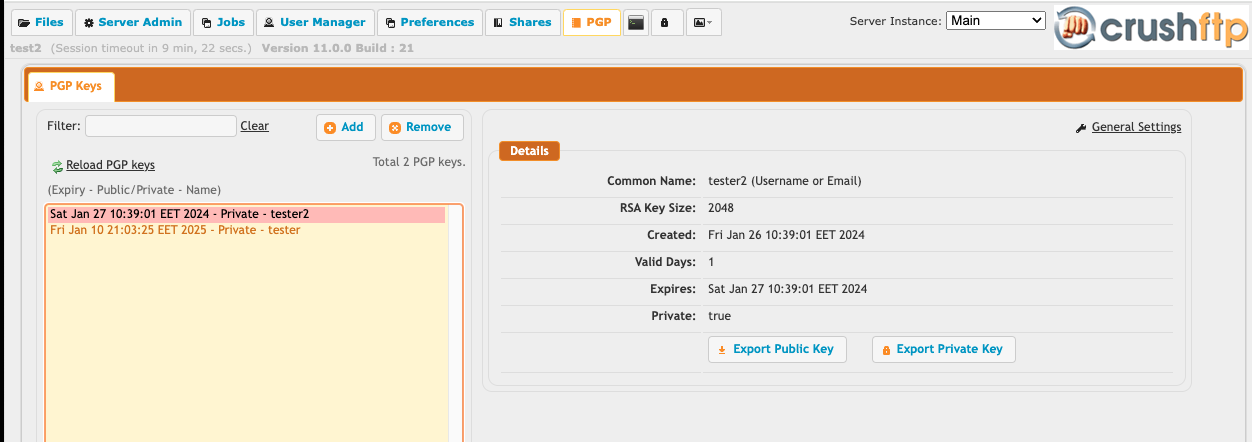Open the Preferences tab
The height and width of the screenshot is (442, 1252).
(429, 22)
